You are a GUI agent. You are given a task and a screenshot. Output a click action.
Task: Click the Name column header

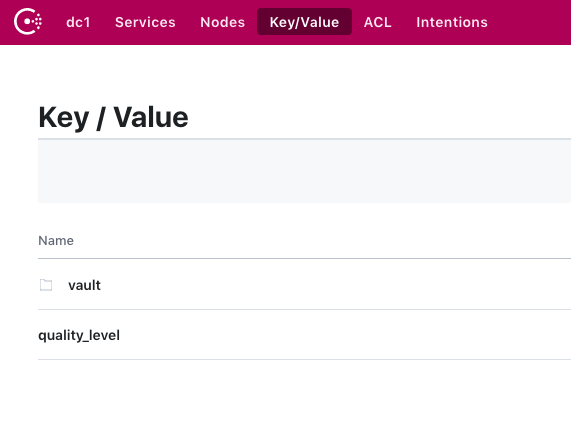pyautogui.click(x=56, y=241)
